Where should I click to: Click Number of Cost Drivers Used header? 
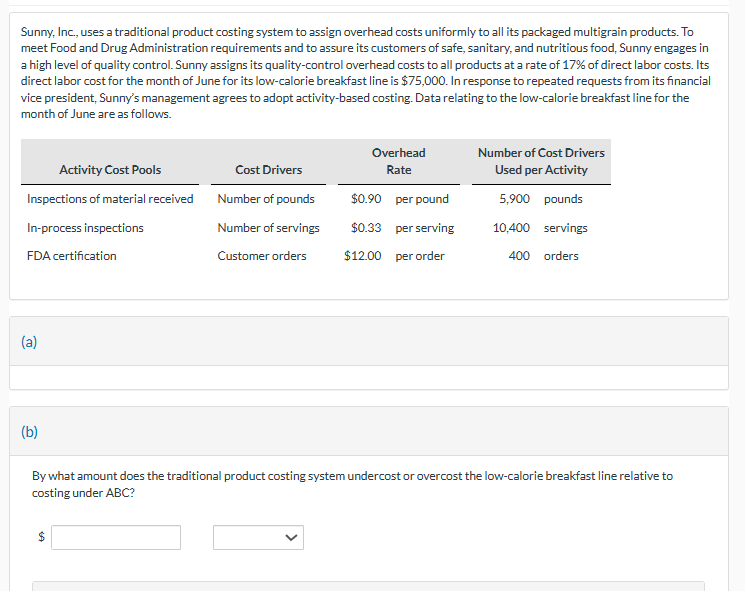[541, 161]
